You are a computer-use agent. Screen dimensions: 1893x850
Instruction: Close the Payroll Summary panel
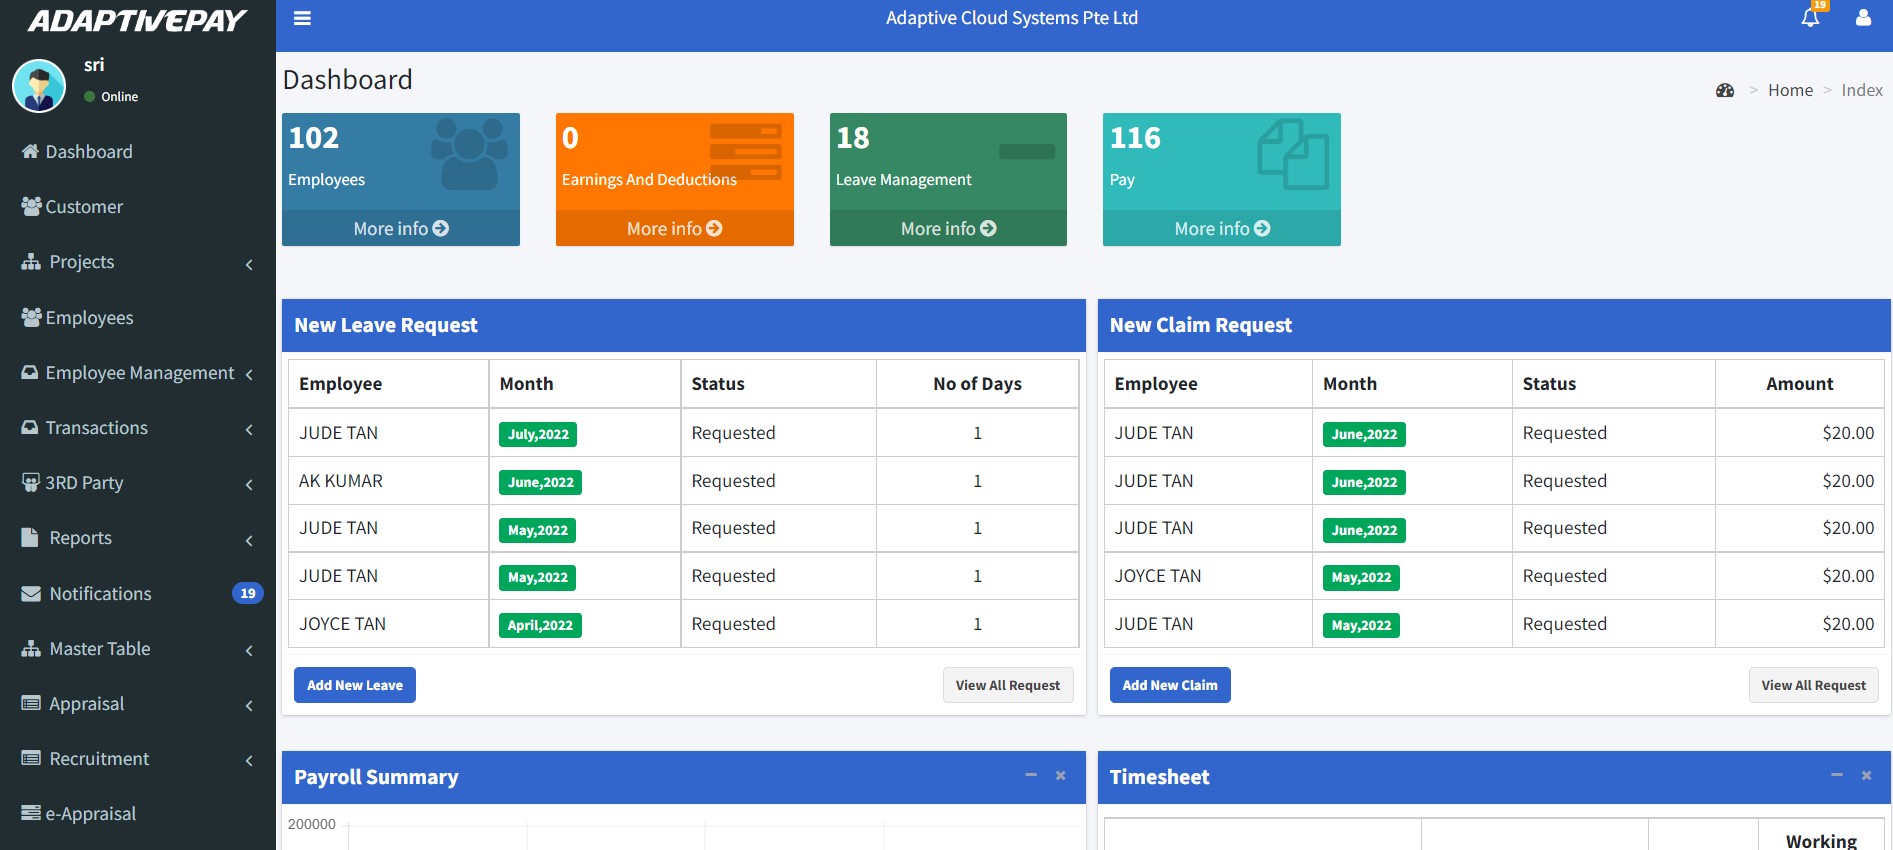(1060, 775)
